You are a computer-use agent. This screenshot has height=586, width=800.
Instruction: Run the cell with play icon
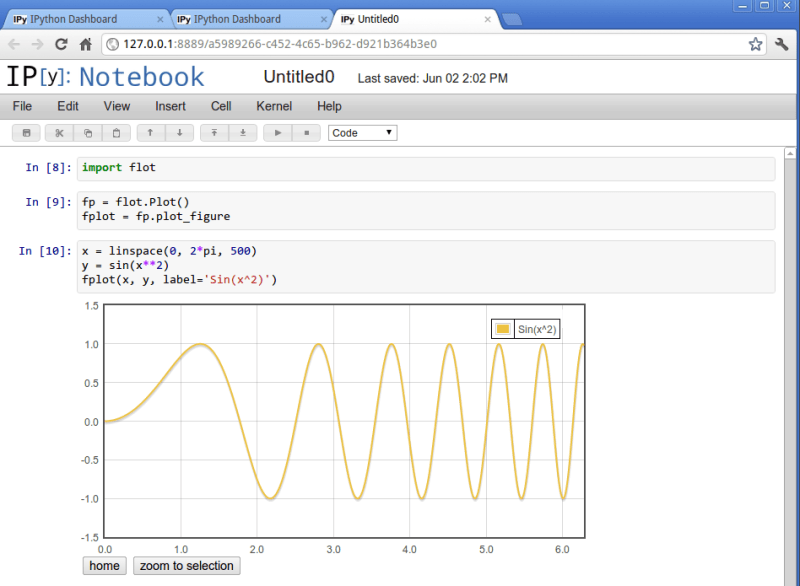pos(278,133)
